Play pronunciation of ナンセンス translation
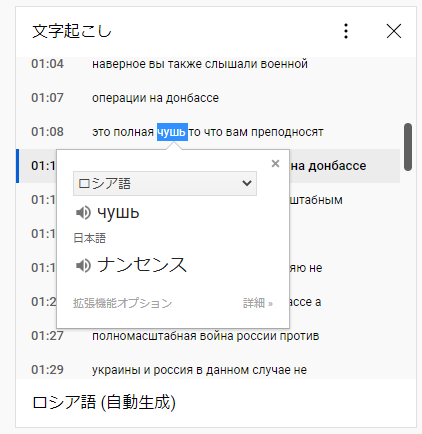 83,266
